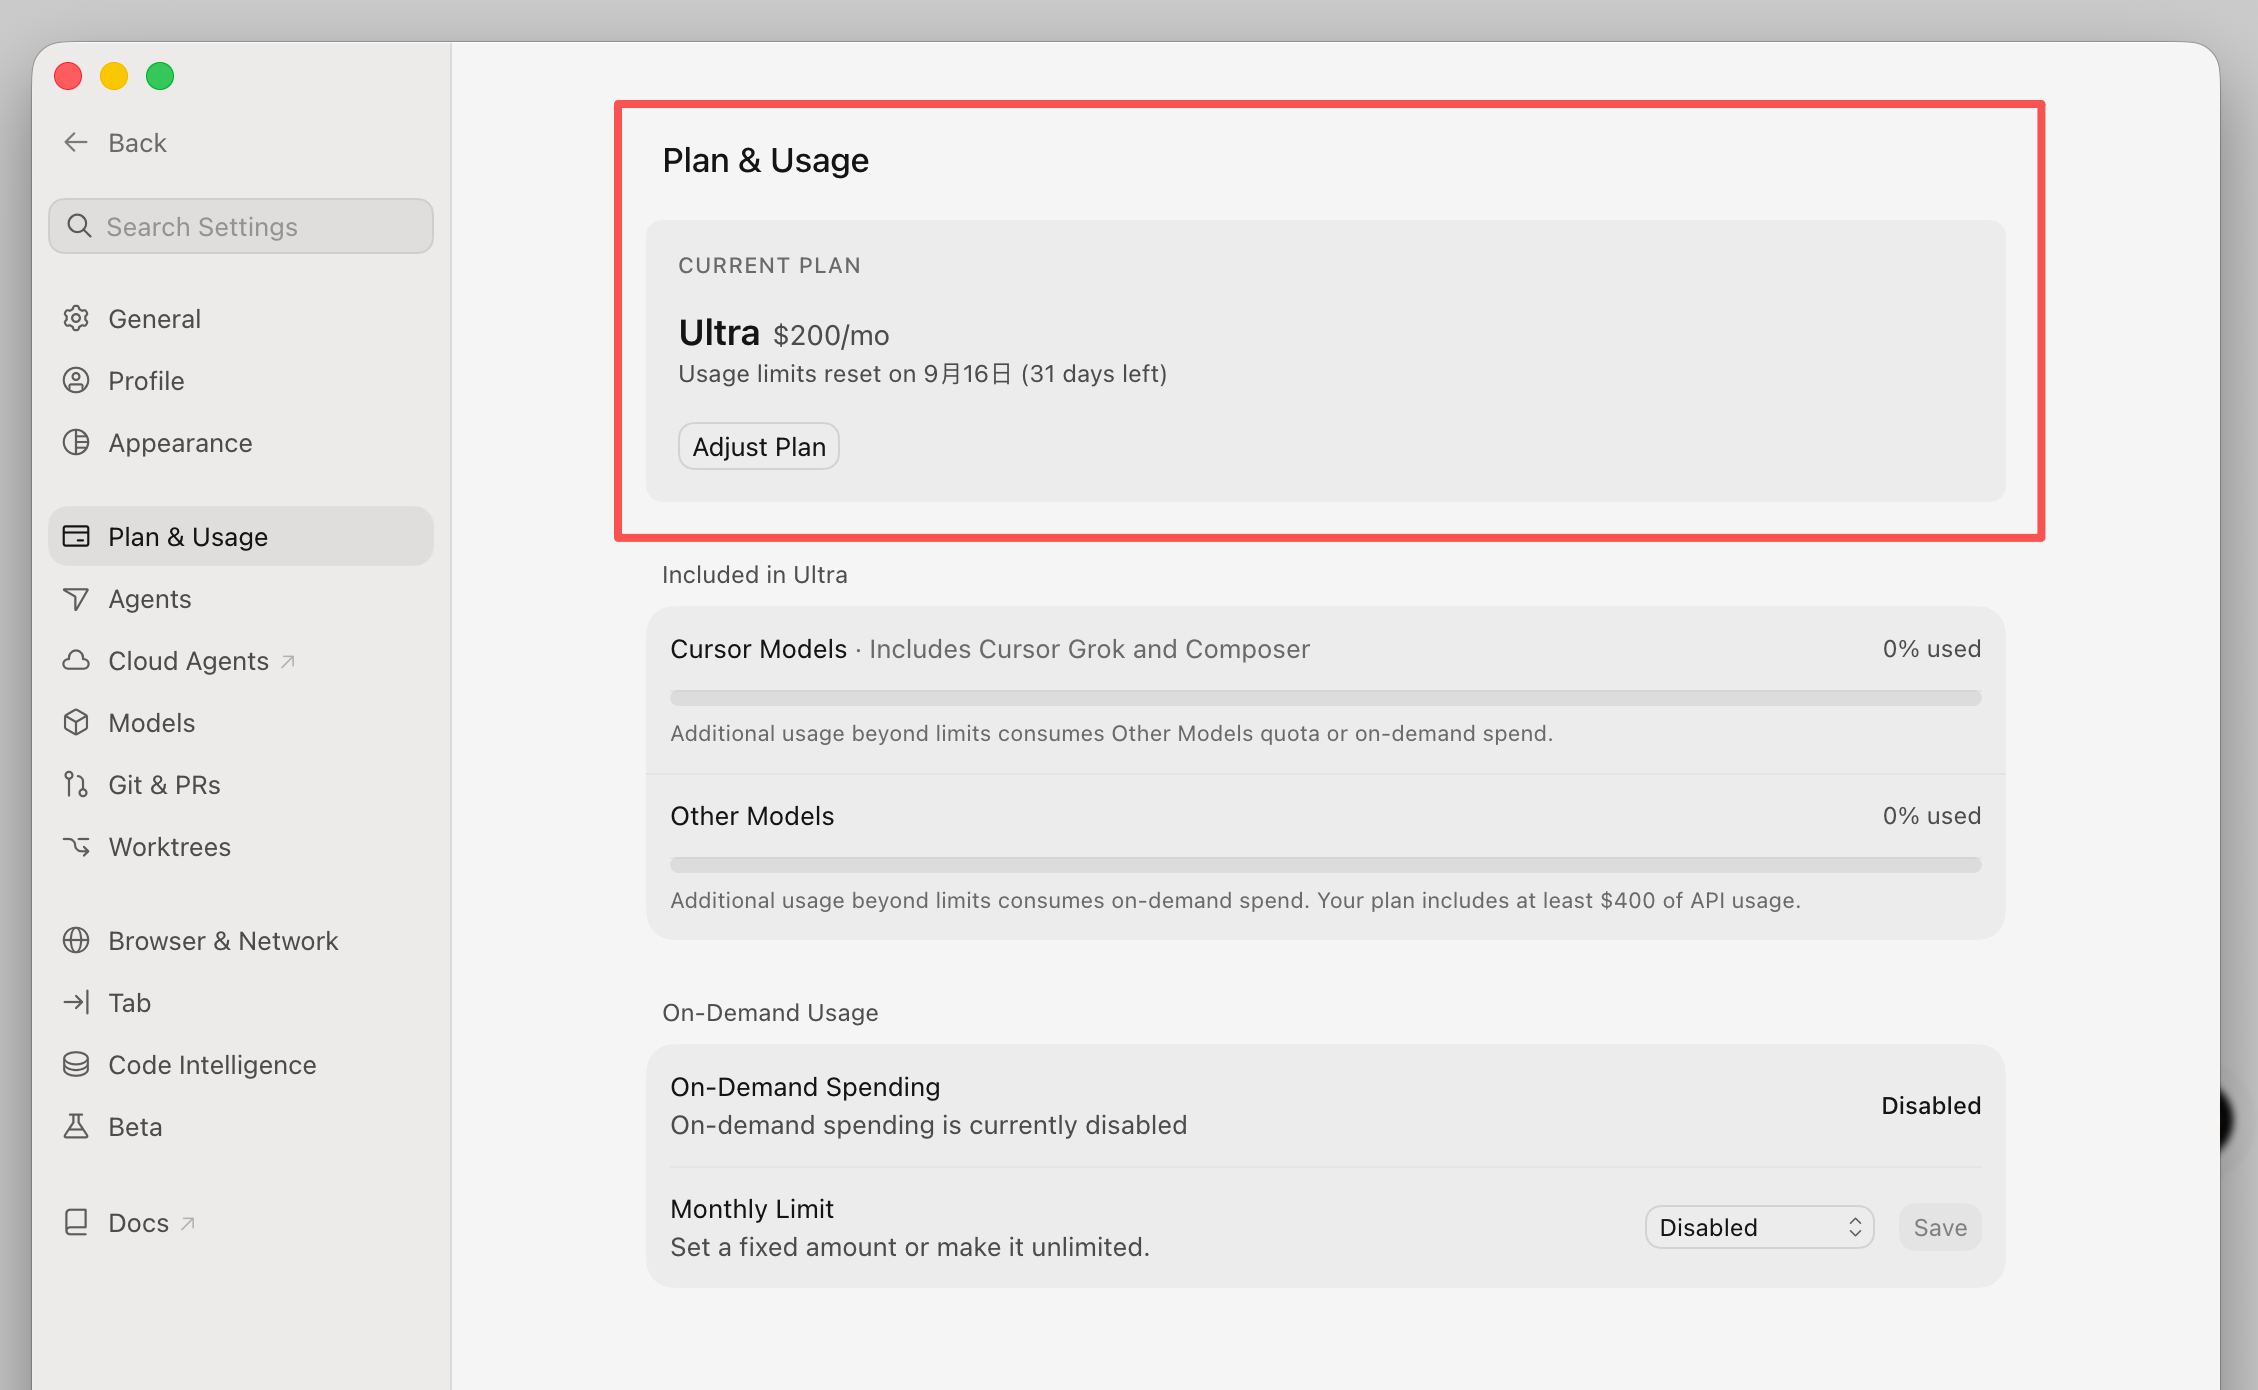Open the Models settings section
This screenshot has width=2258, height=1390.
pyautogui.click(x=241, y=723)
